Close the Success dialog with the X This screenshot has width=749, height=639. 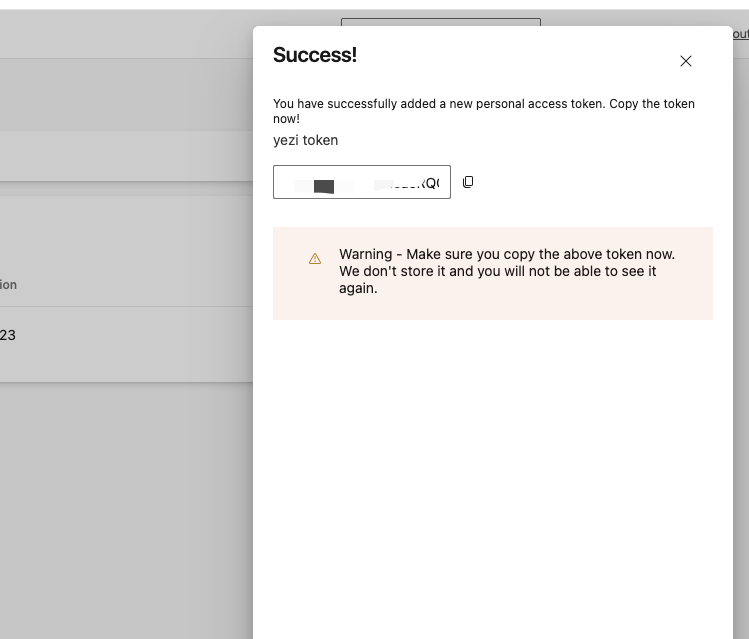coord(686,61)
